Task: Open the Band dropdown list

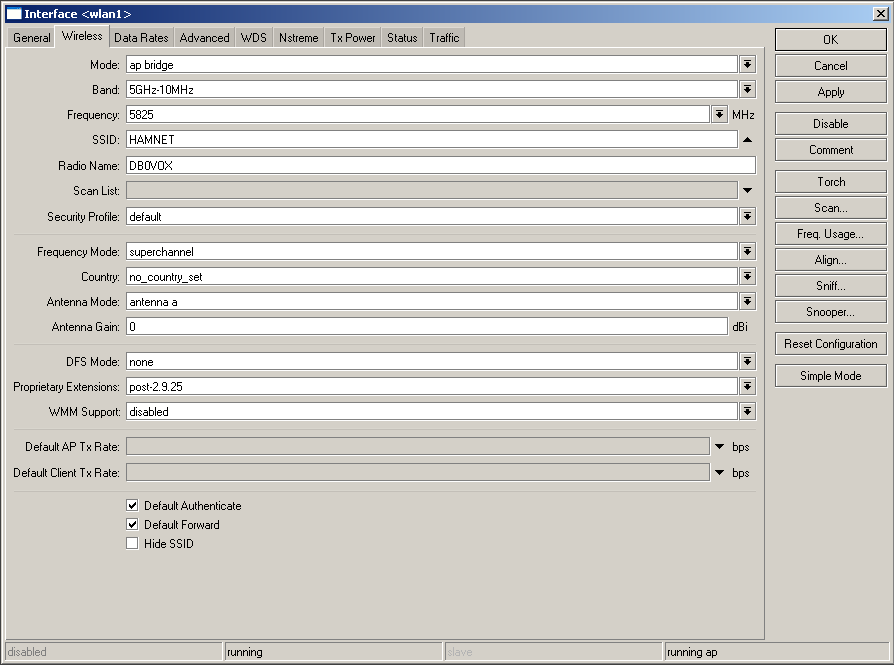Action: pos(747,90)
